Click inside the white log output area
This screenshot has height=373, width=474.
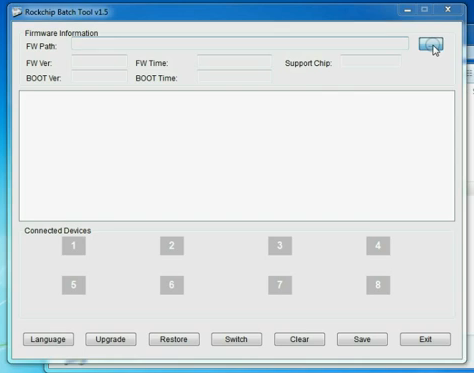click(237, 156)
